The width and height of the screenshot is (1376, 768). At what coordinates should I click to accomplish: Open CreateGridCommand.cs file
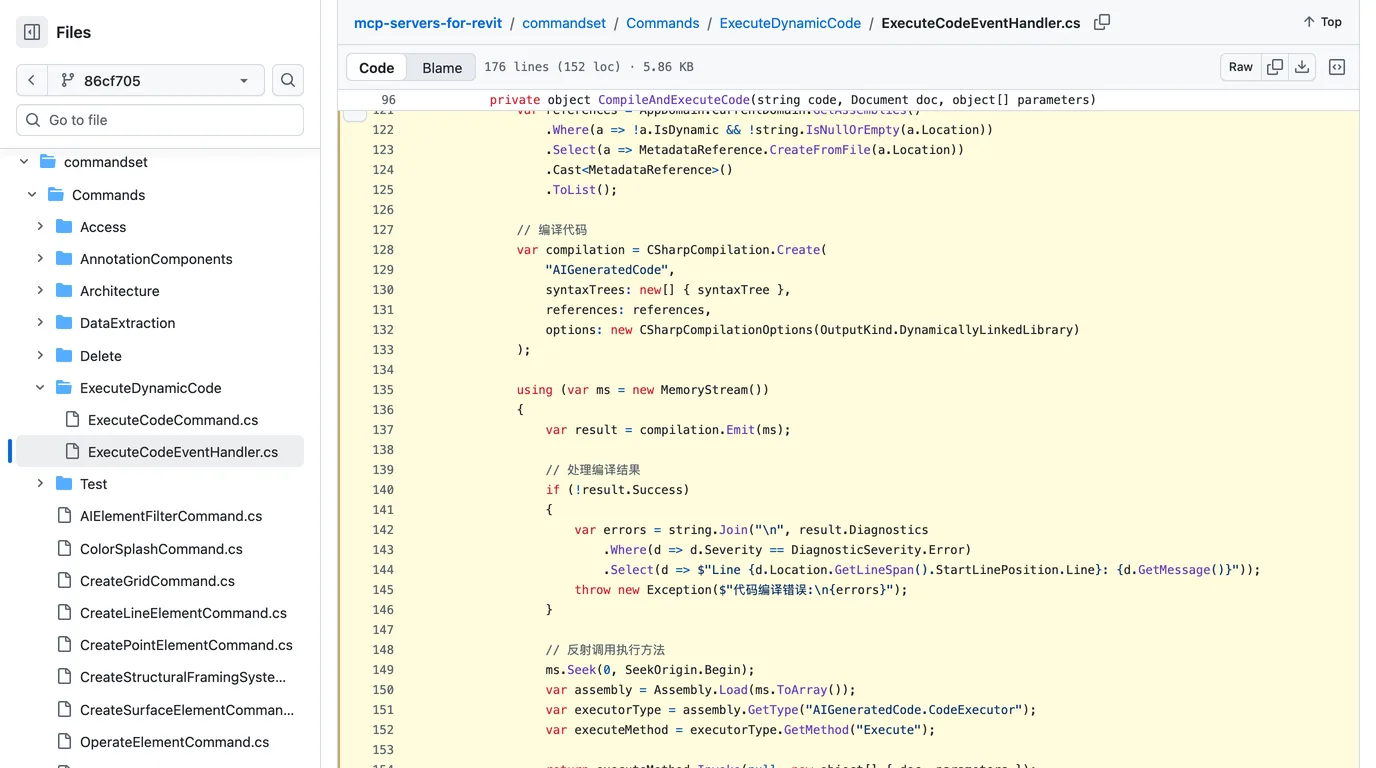pyautogui.click(x=157, y=581)
